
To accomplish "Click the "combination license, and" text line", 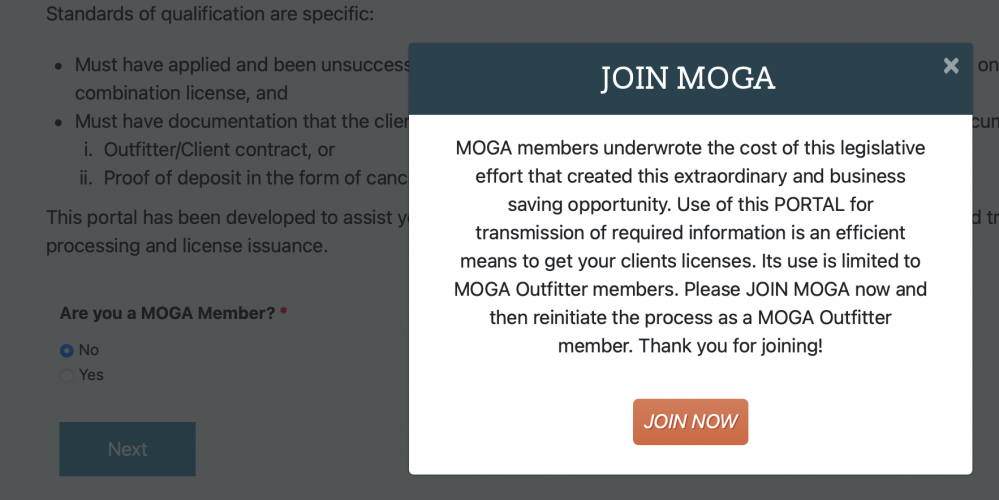I will pos(181,93).
